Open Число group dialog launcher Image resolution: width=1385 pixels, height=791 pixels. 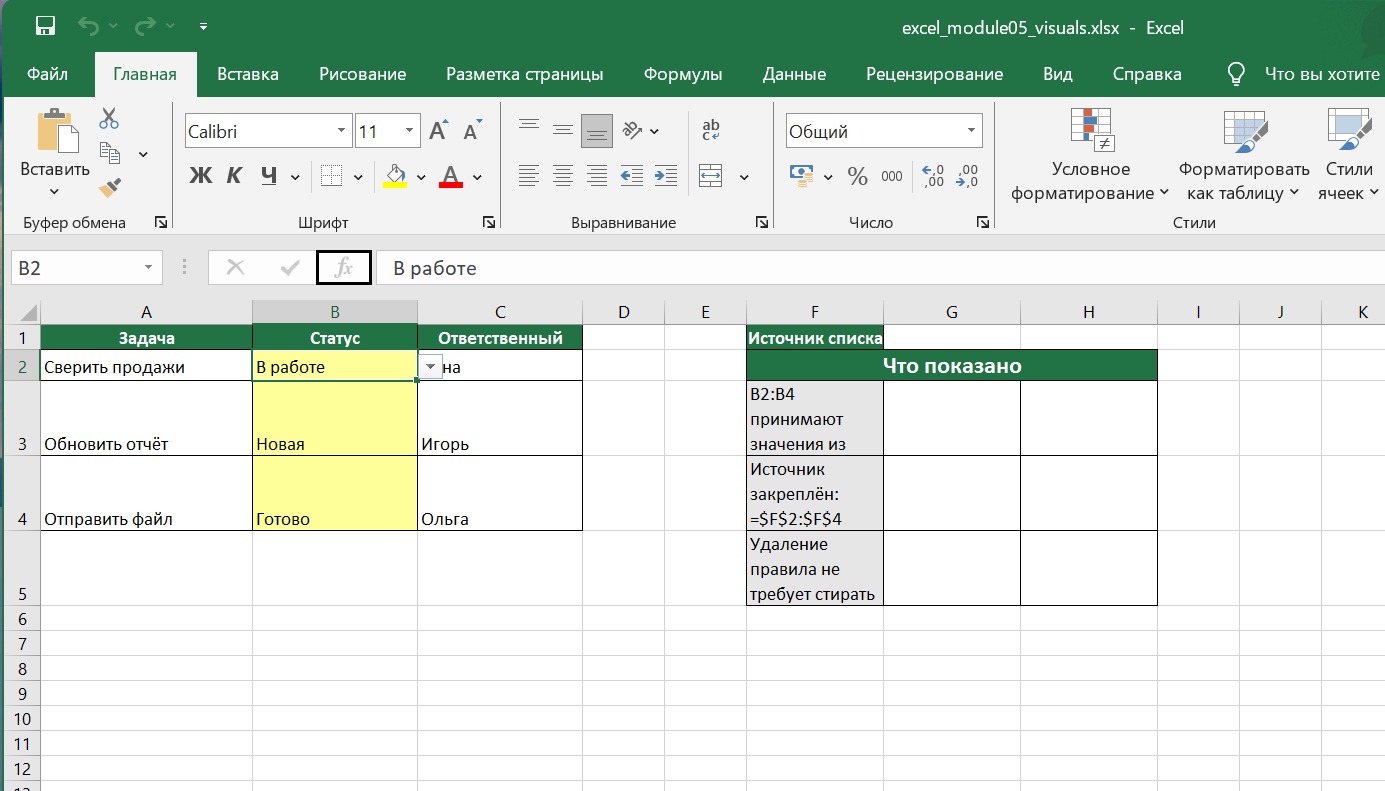pyautogui.click(x=985, y=222)
